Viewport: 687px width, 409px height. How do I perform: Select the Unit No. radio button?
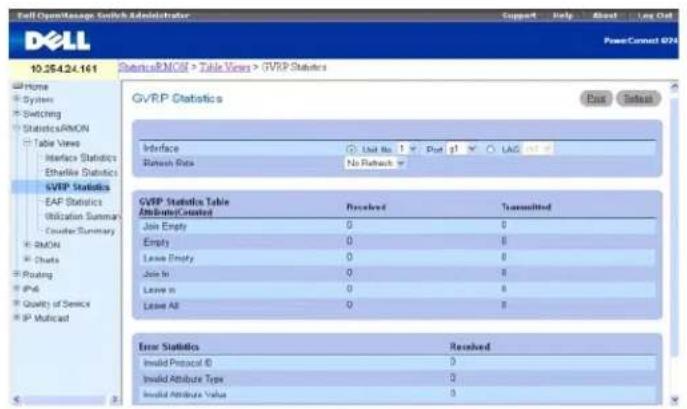[x=351, y=149]
